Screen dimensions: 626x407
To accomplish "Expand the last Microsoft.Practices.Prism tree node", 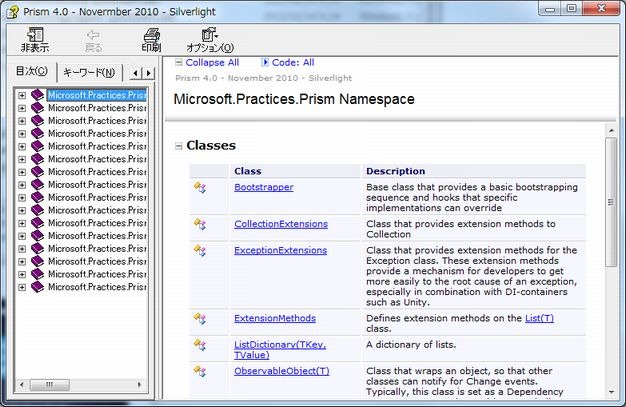I will [22, 287].
